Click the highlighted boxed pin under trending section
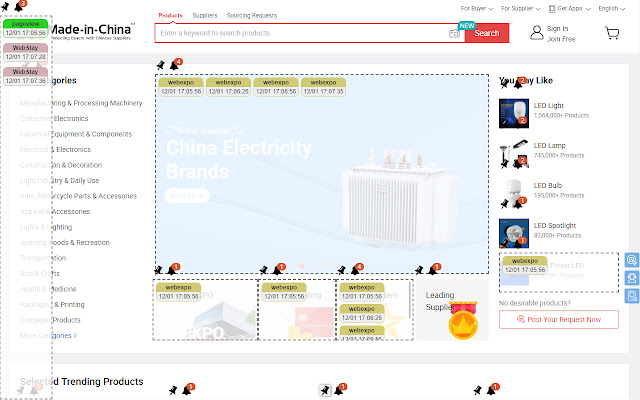The width and height of the screenshot is (640, 400). pyautogui.click(x=325, y=391)
